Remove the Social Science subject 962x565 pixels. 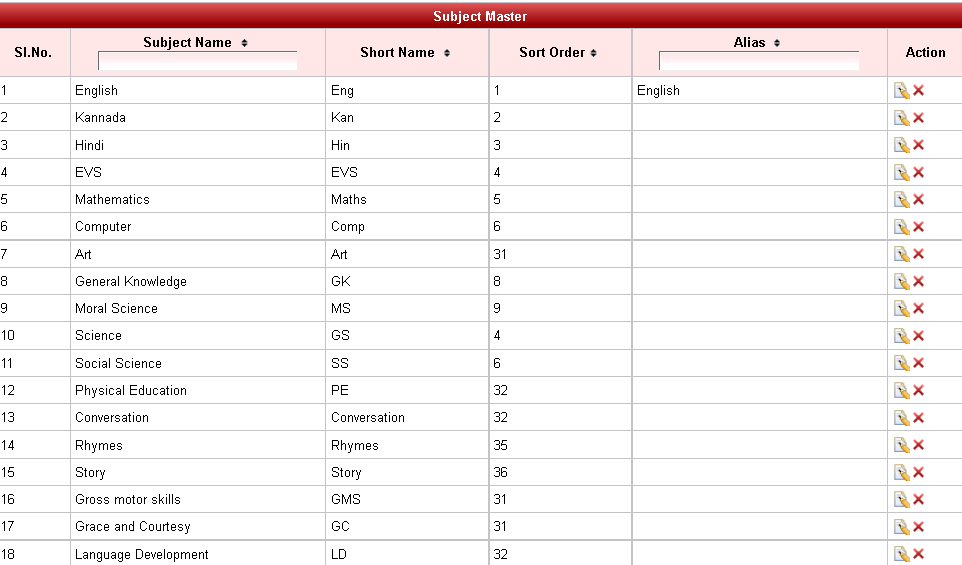click(919, 363)
